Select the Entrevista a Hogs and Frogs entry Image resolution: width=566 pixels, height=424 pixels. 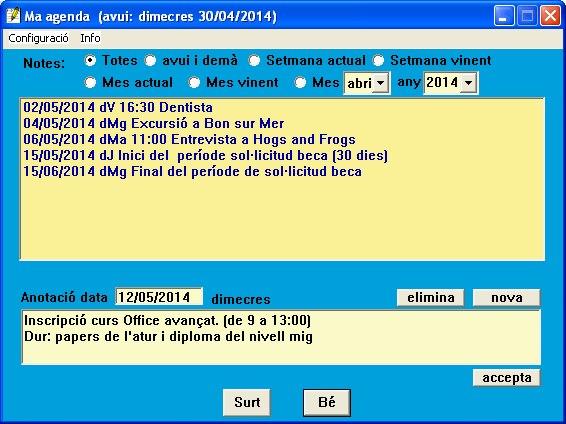click(x=189, y=139)
